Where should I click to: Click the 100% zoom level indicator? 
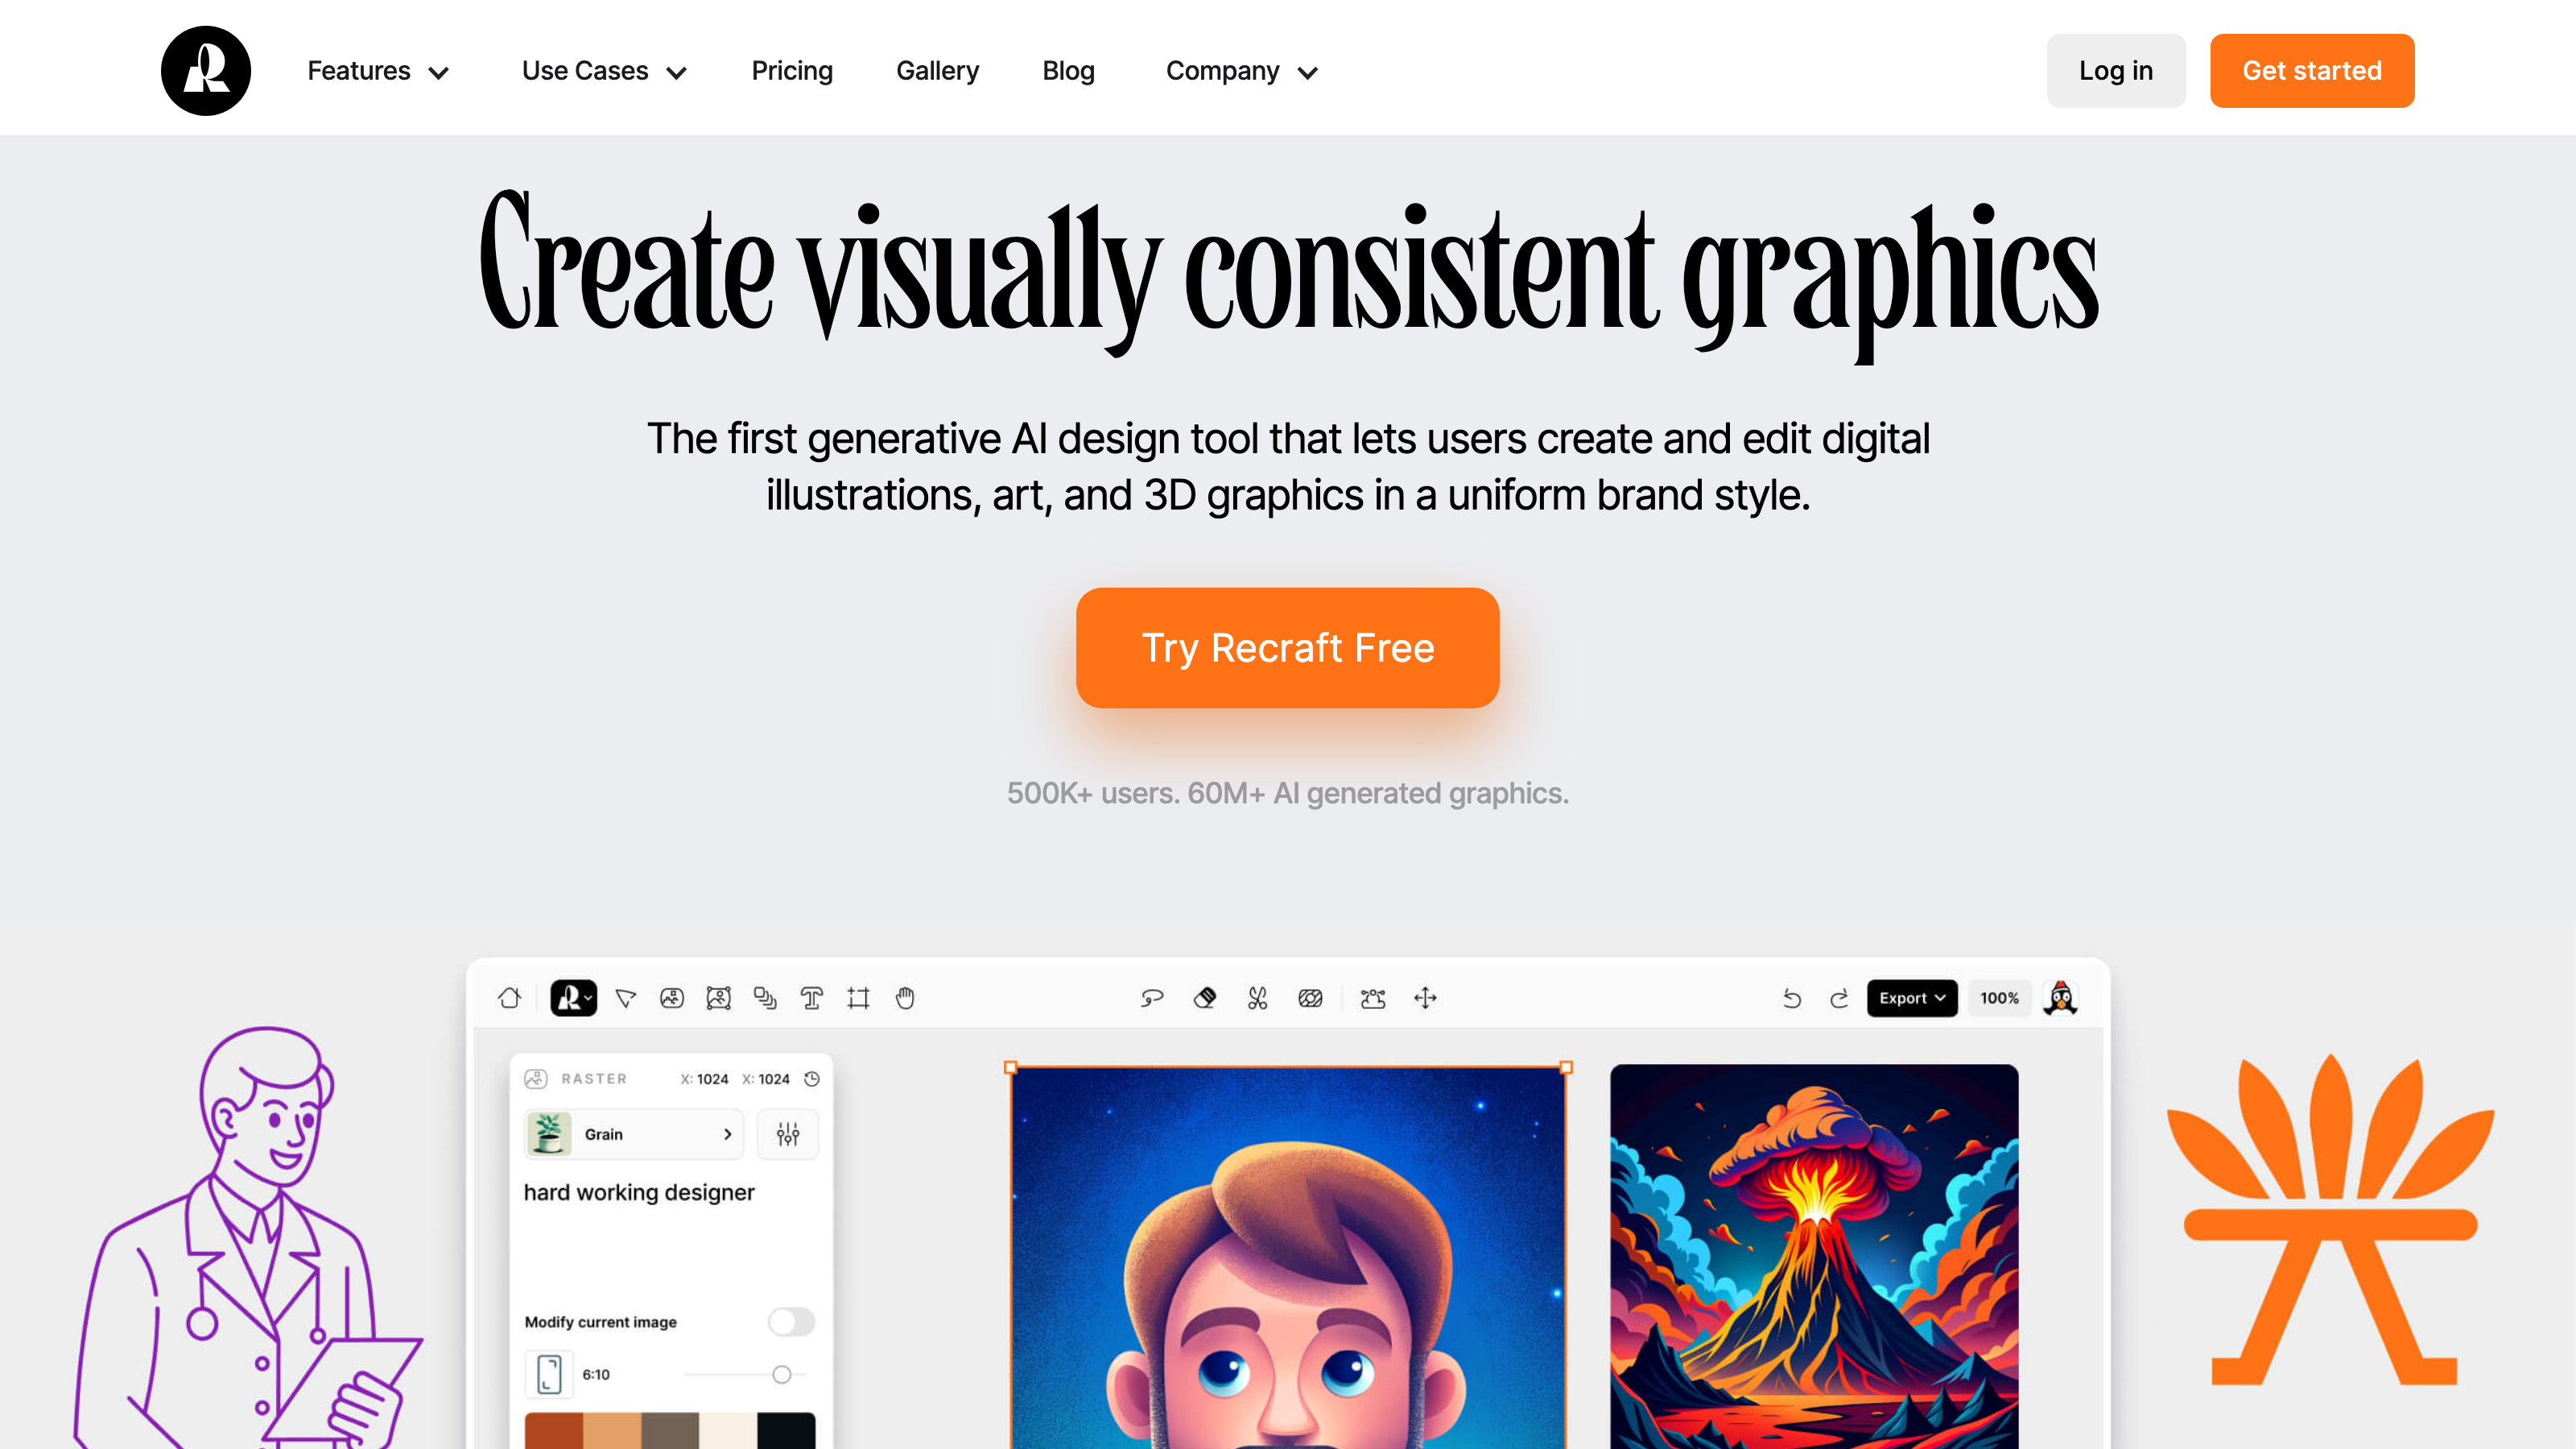coord(2000,998)
